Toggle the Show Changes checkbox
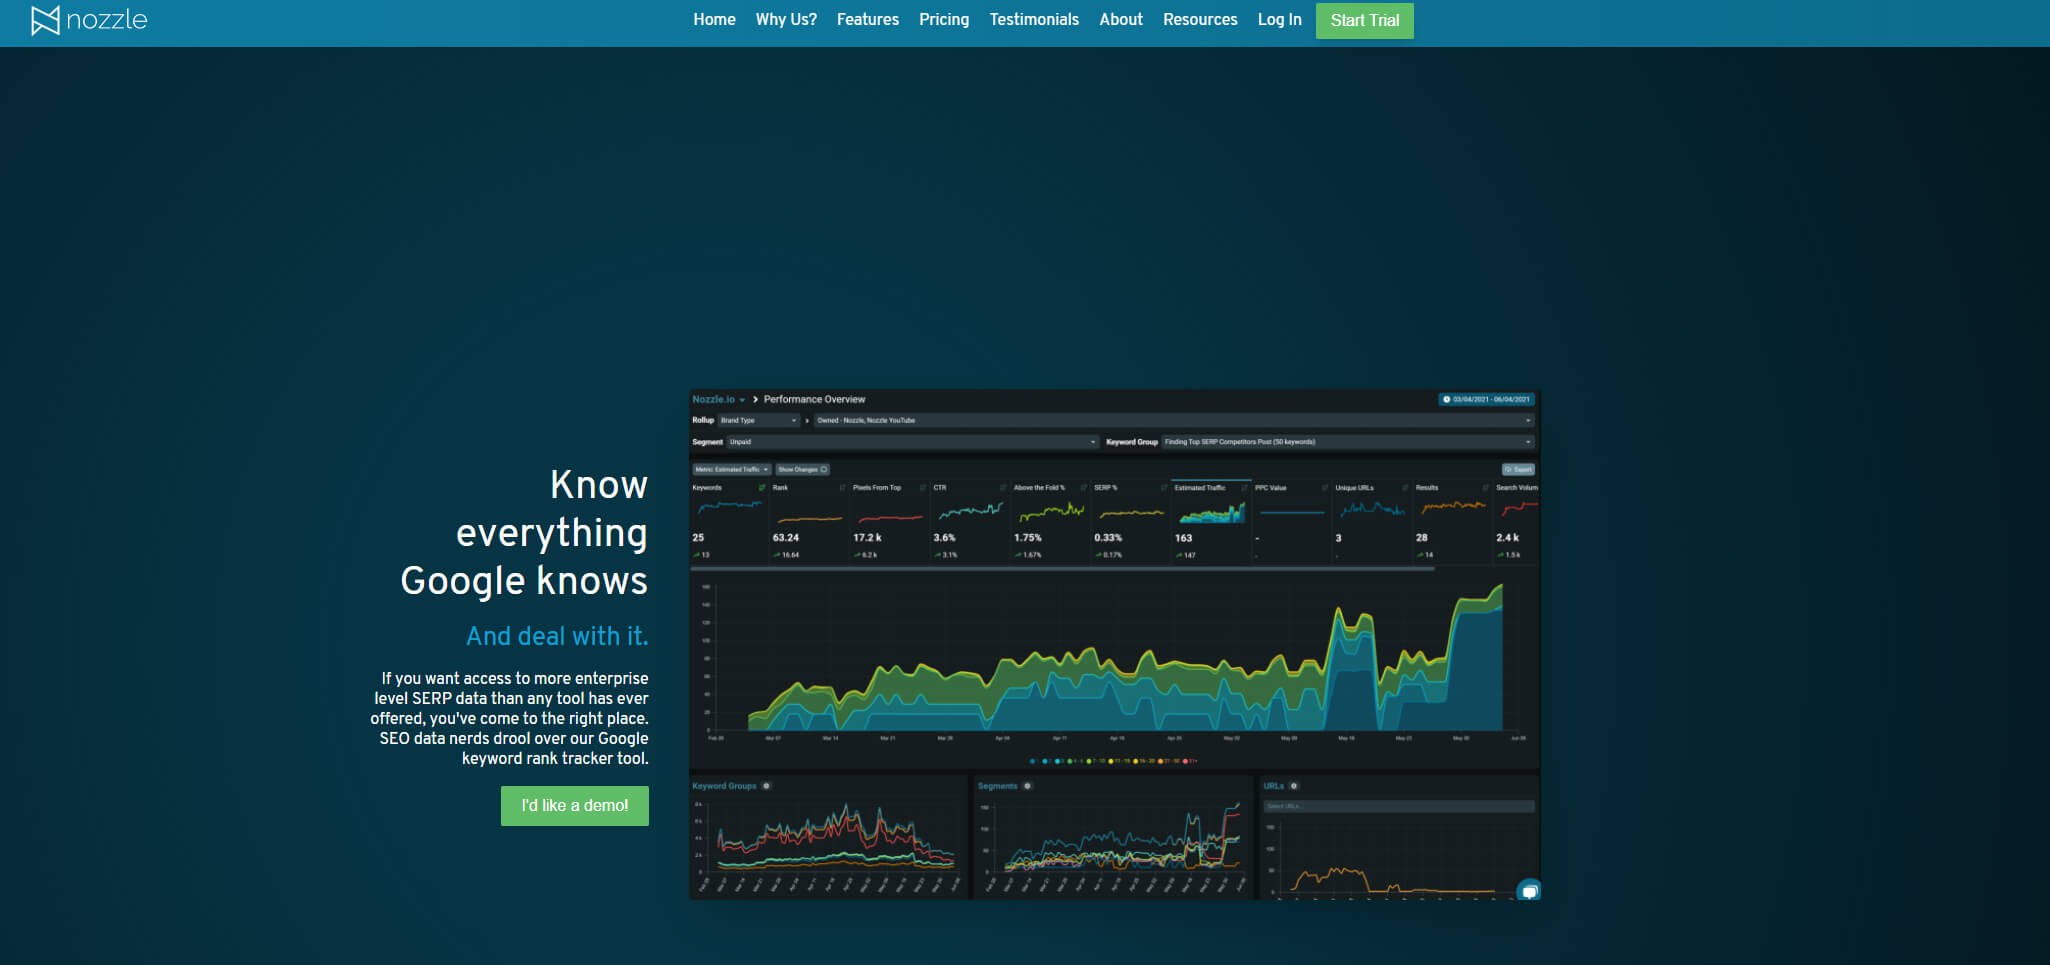The width and height of the screenshot is (2050, 965). (824, 469)
